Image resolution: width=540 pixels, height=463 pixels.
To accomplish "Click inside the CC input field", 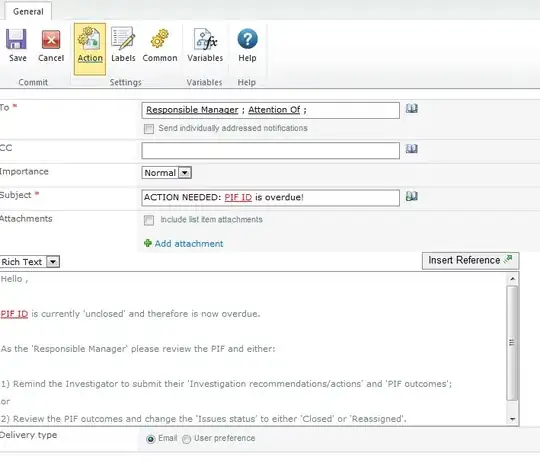I will click(270, 151).
